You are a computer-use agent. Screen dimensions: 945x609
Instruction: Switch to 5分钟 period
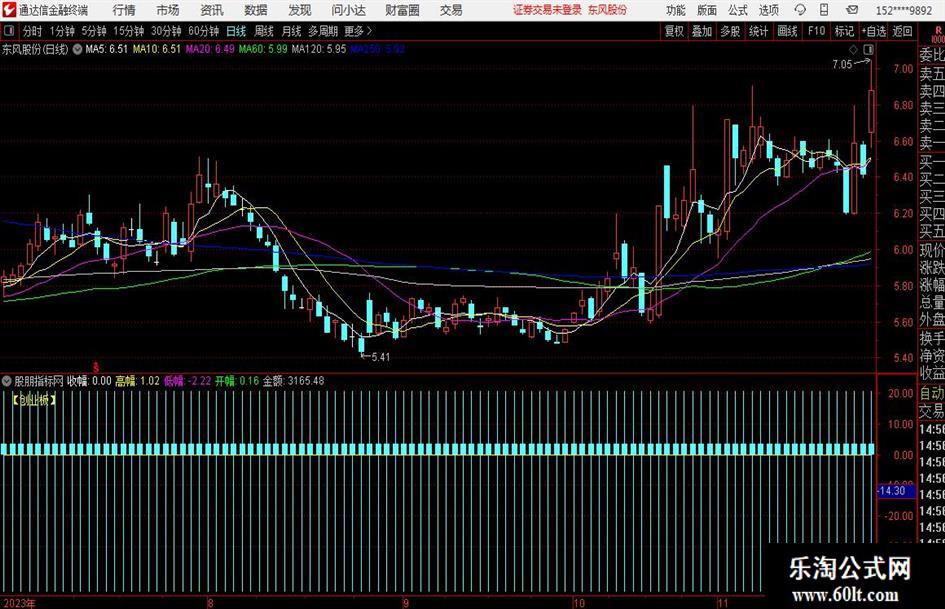click(94, 31)
